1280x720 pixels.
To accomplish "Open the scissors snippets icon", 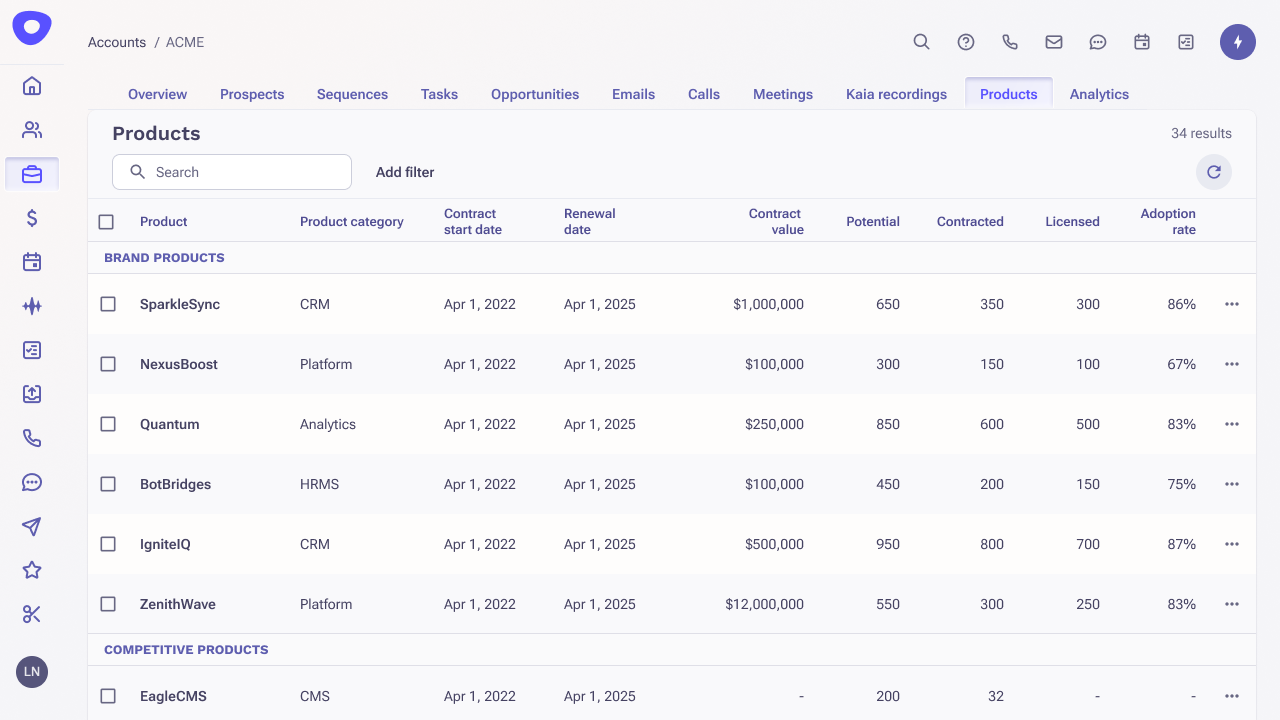I will click(x=31, y=615).
